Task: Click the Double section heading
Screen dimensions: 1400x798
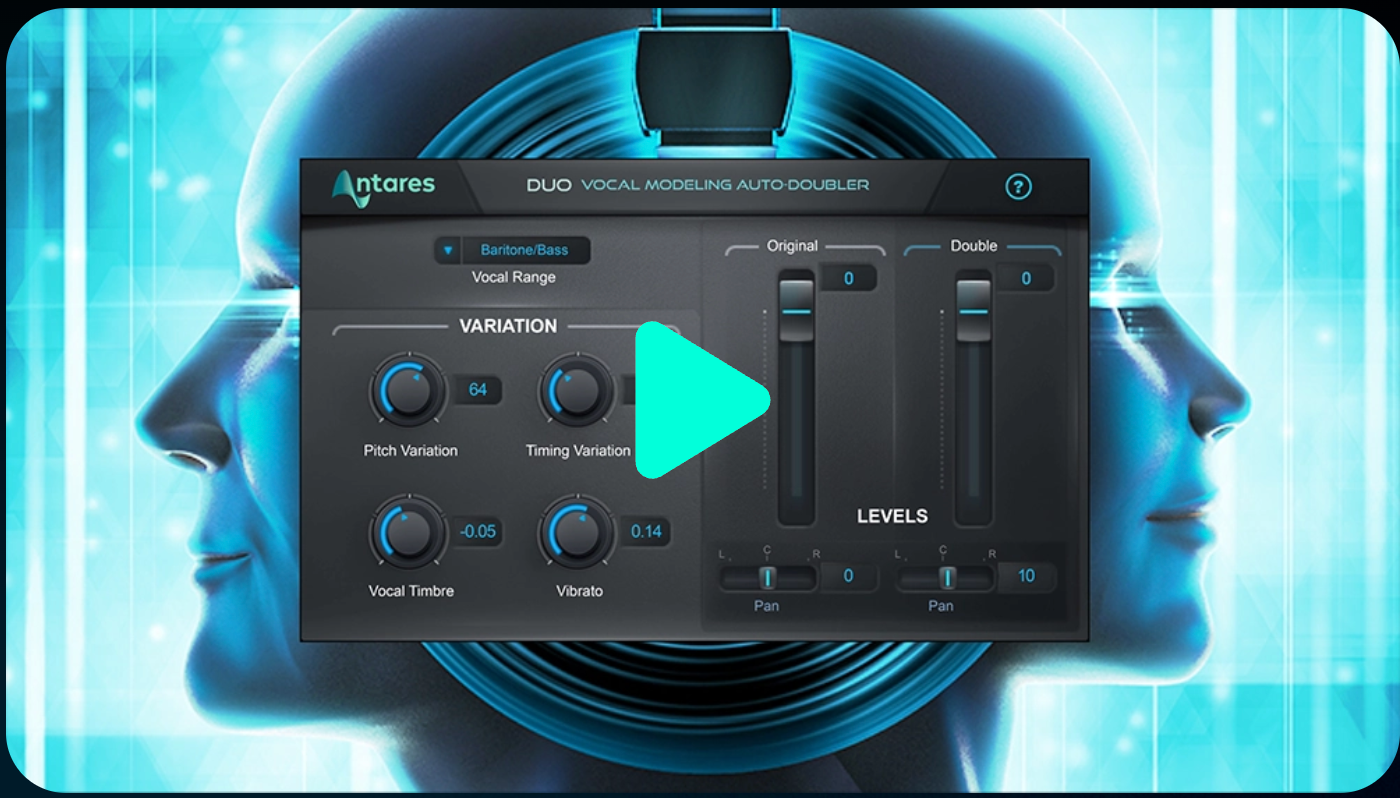Action: pos(974,246)
